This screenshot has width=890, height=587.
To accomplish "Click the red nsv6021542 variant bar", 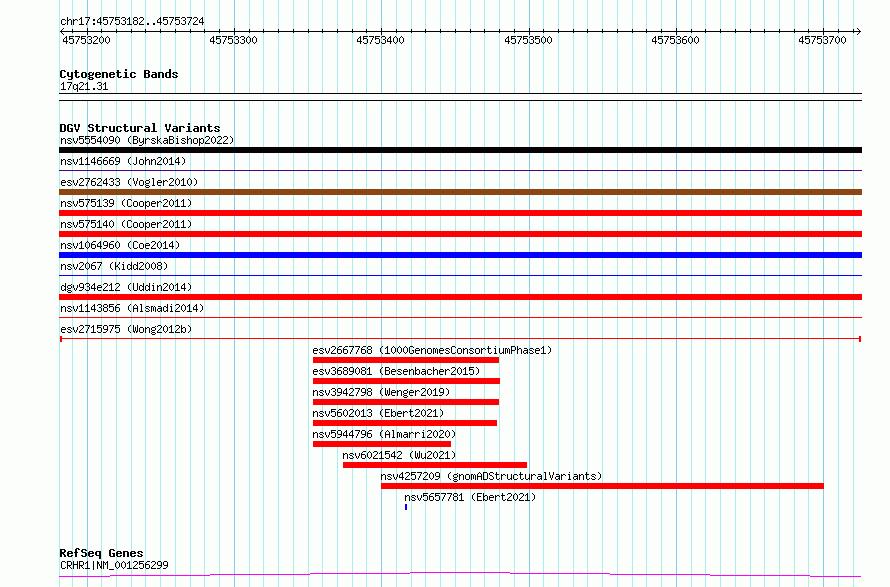I will [x=435, y=465].
